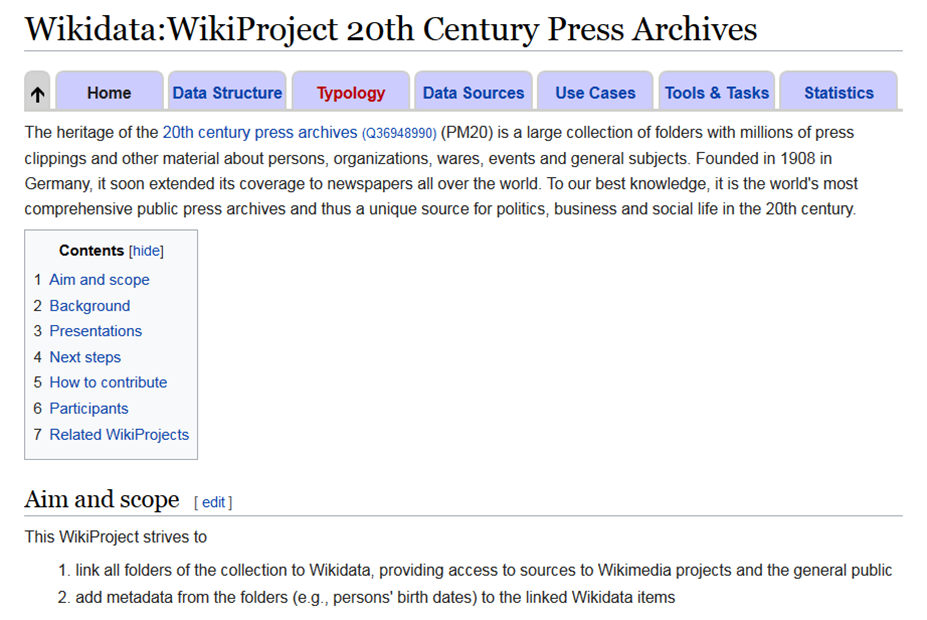Click the text 'This WikiProject strives to'
Screen dimensions: 927x620
(x=116, y=537)
